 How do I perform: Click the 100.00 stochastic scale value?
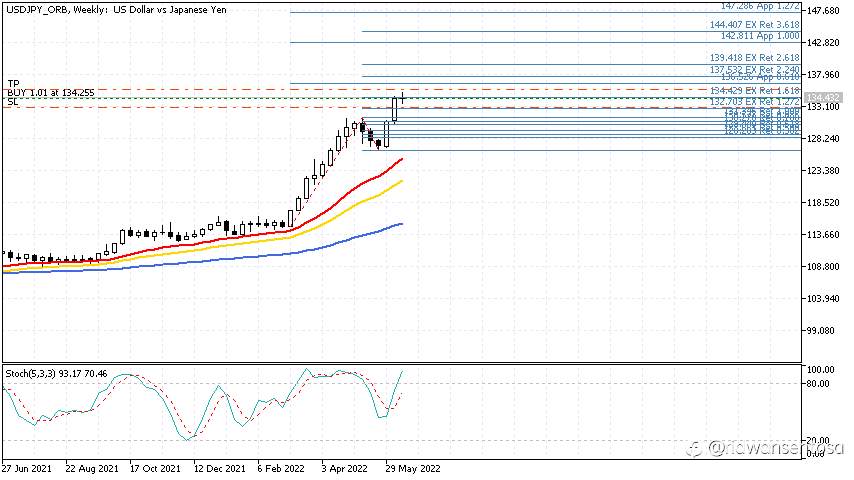821,369
